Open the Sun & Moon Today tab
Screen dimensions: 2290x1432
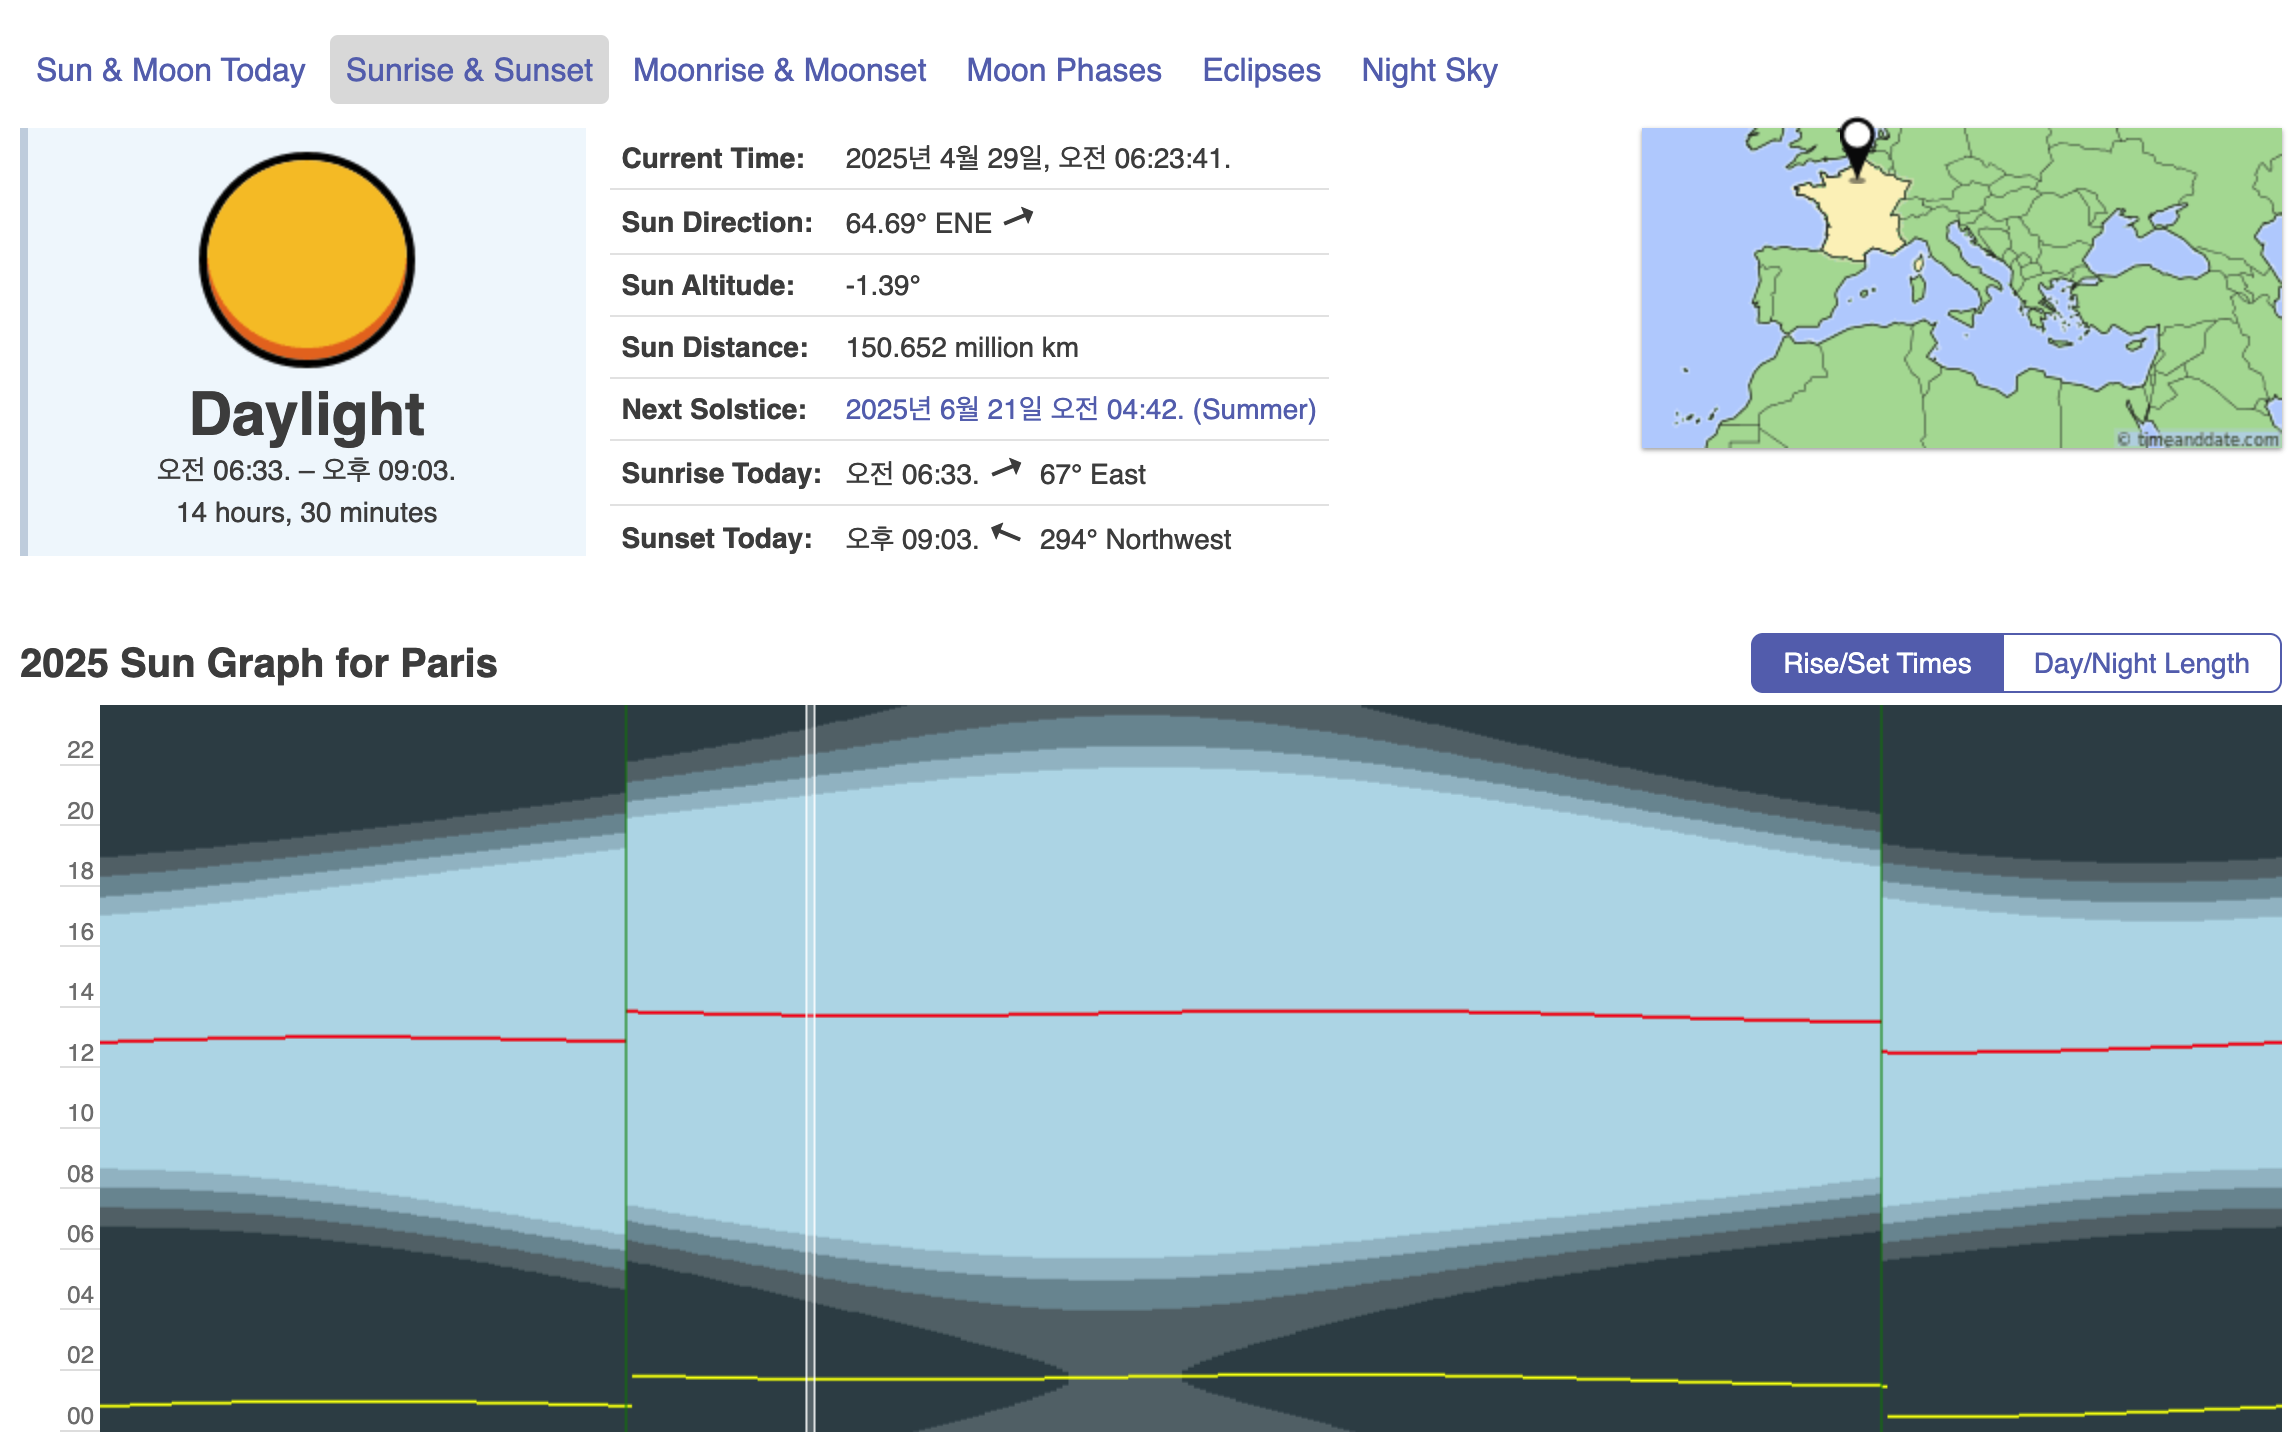click(170, 70)
